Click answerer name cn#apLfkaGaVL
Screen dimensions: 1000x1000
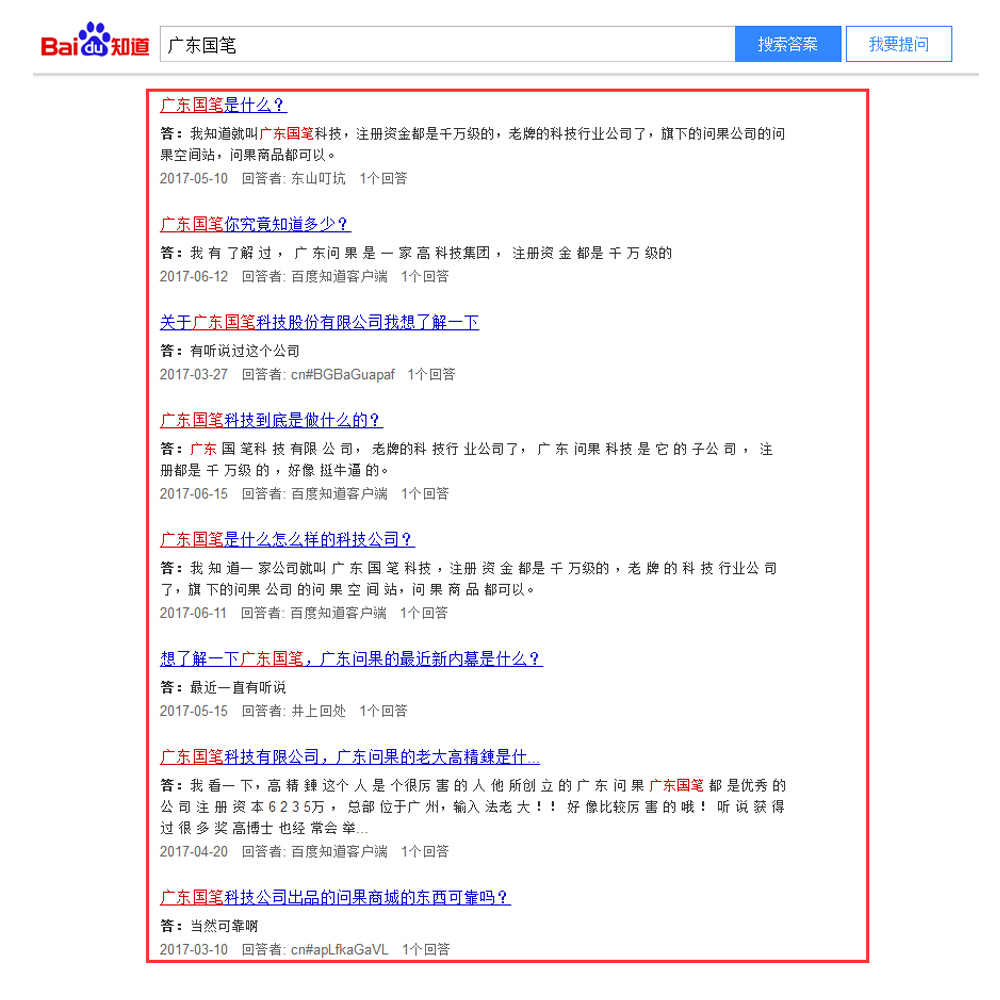click(340, 950)
